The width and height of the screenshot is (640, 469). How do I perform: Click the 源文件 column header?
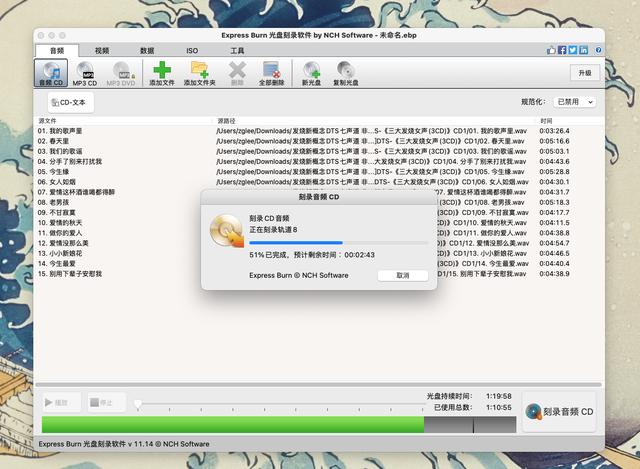click(x=48, y=121)
